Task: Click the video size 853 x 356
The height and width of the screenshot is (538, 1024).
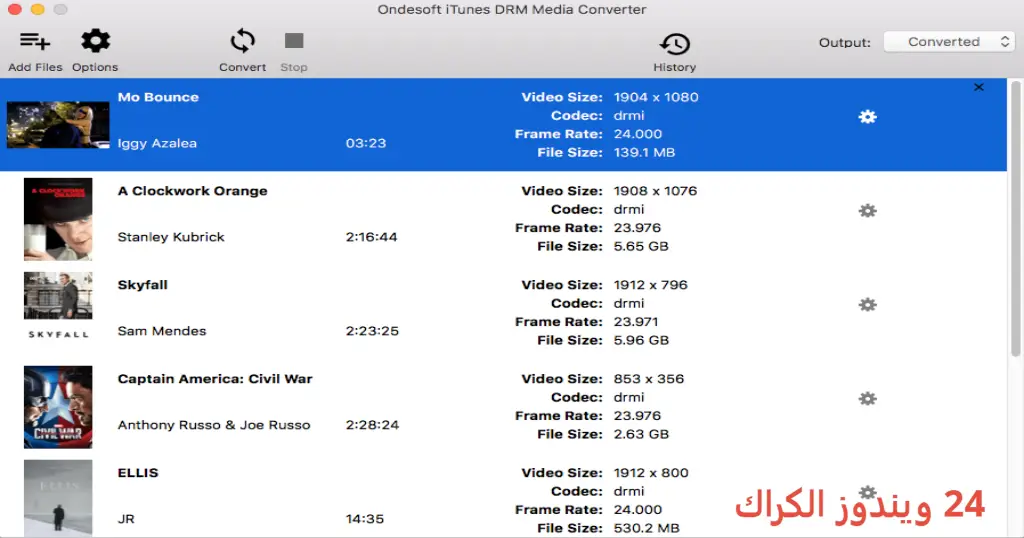Action: coord(648,379)
